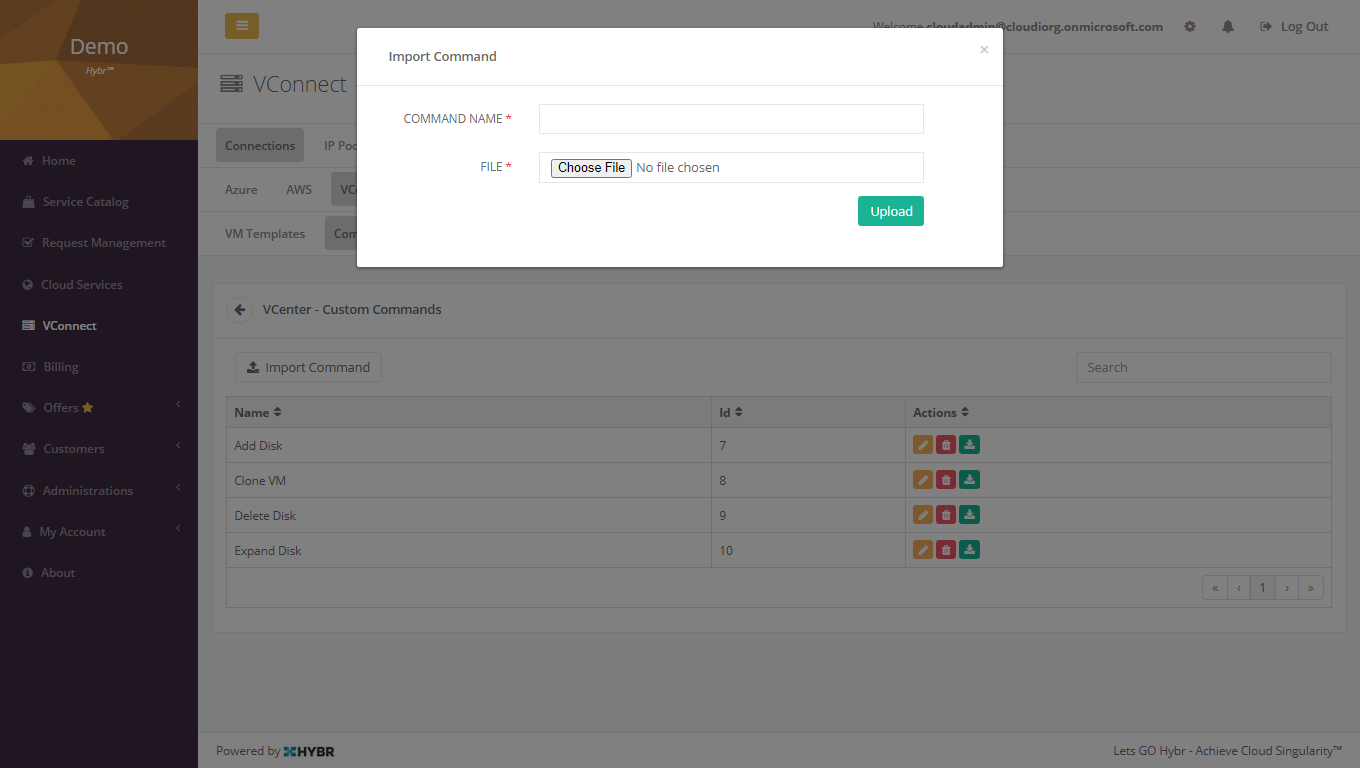Sort the table by Name column
The image size is (1360, 768).
[258, 412]
